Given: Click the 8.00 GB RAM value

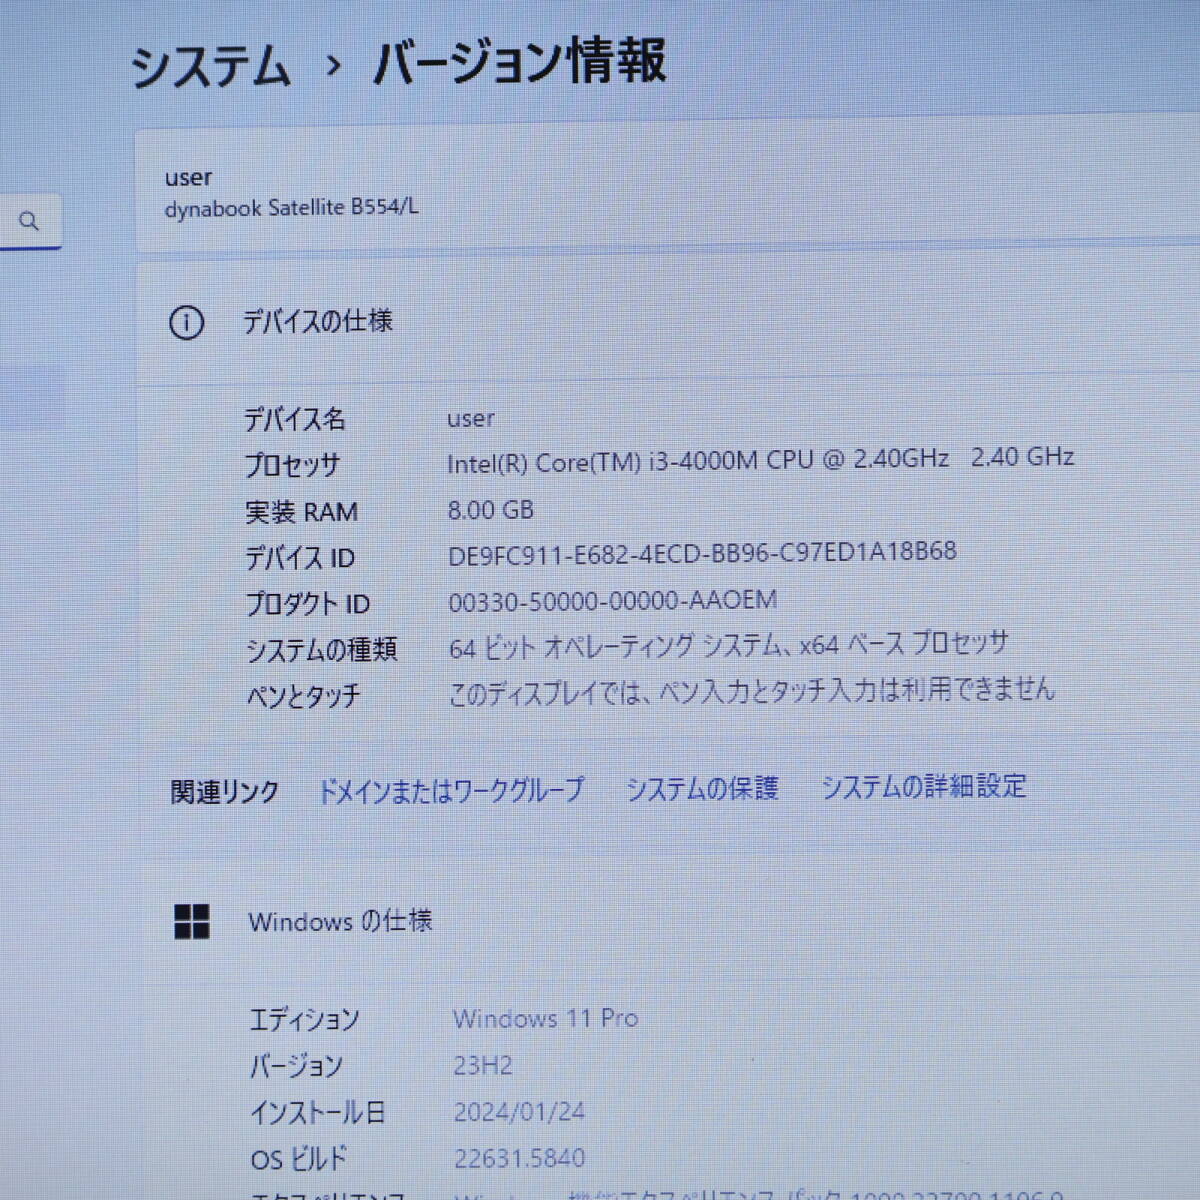Looking at the screenshot, I should (491, 510).
